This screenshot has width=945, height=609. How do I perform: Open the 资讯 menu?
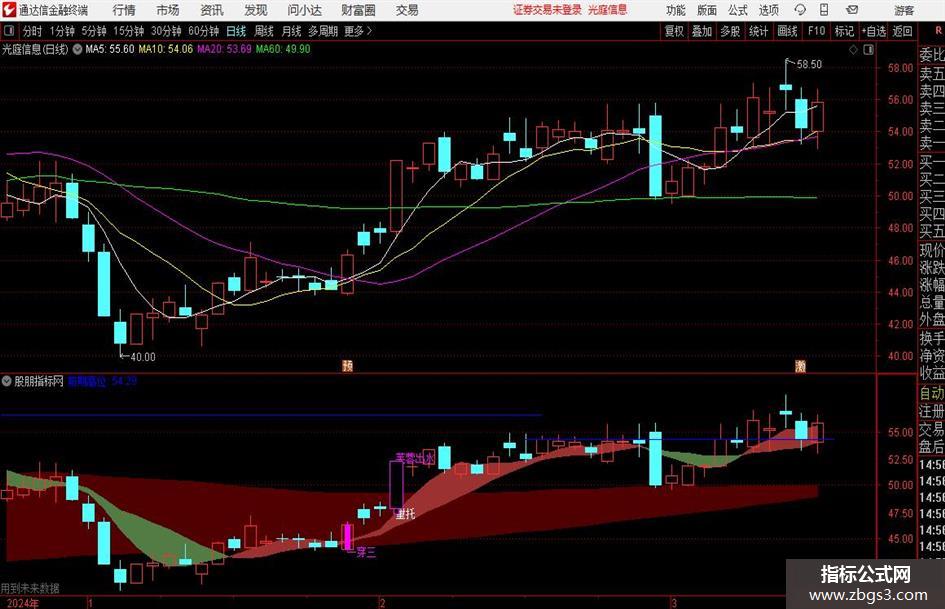[x=212, y=10]
